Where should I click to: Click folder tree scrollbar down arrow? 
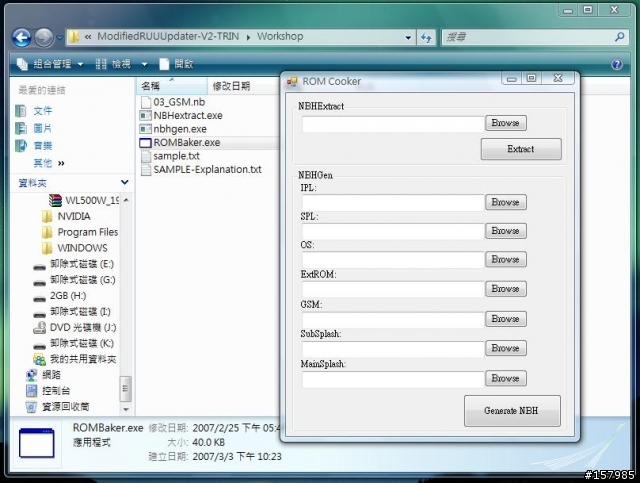coord(126,409)
